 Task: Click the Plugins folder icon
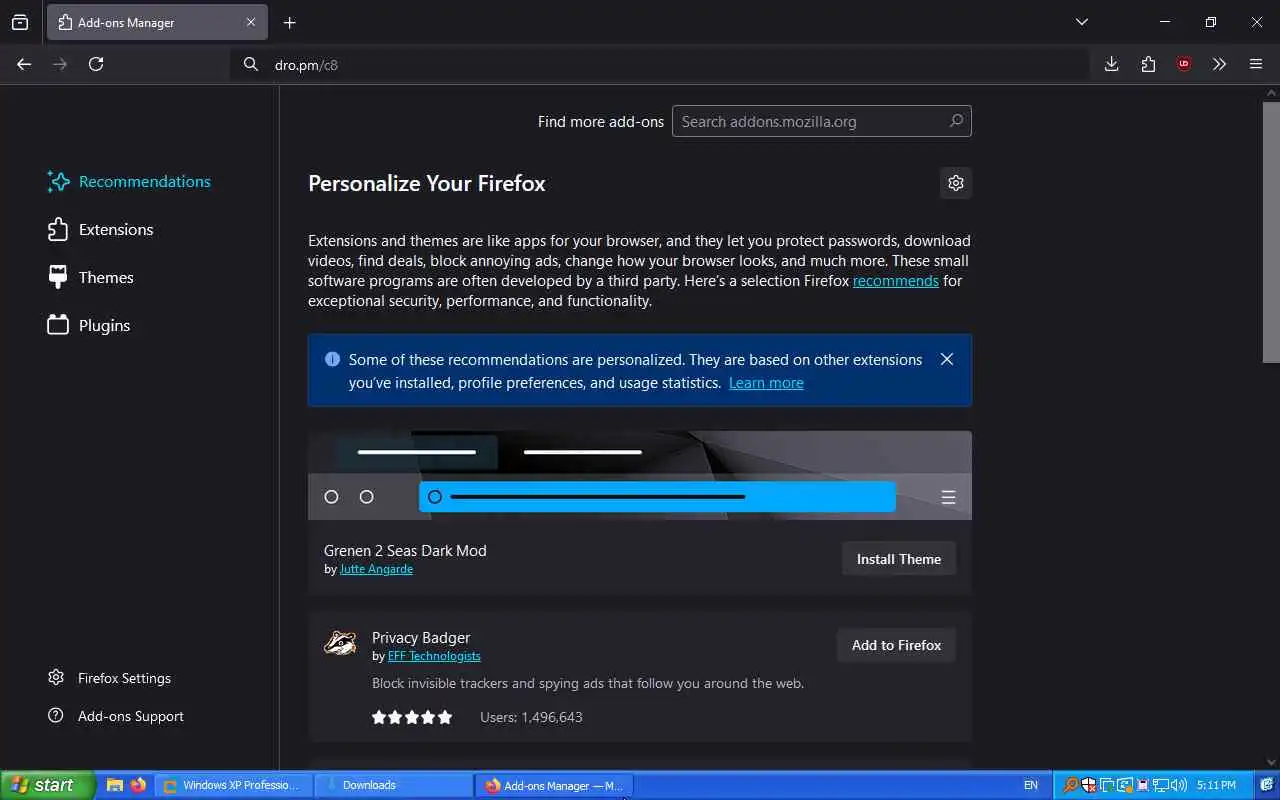(x=58, y=325)
